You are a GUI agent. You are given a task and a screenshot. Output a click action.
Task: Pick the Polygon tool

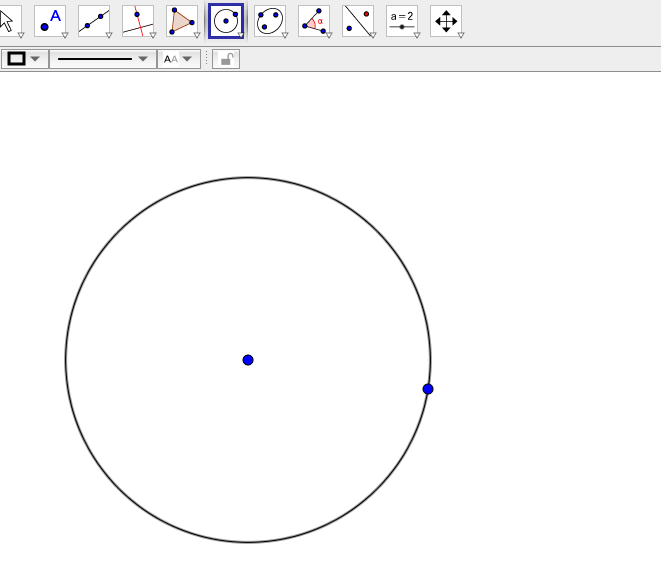(182, 20)
